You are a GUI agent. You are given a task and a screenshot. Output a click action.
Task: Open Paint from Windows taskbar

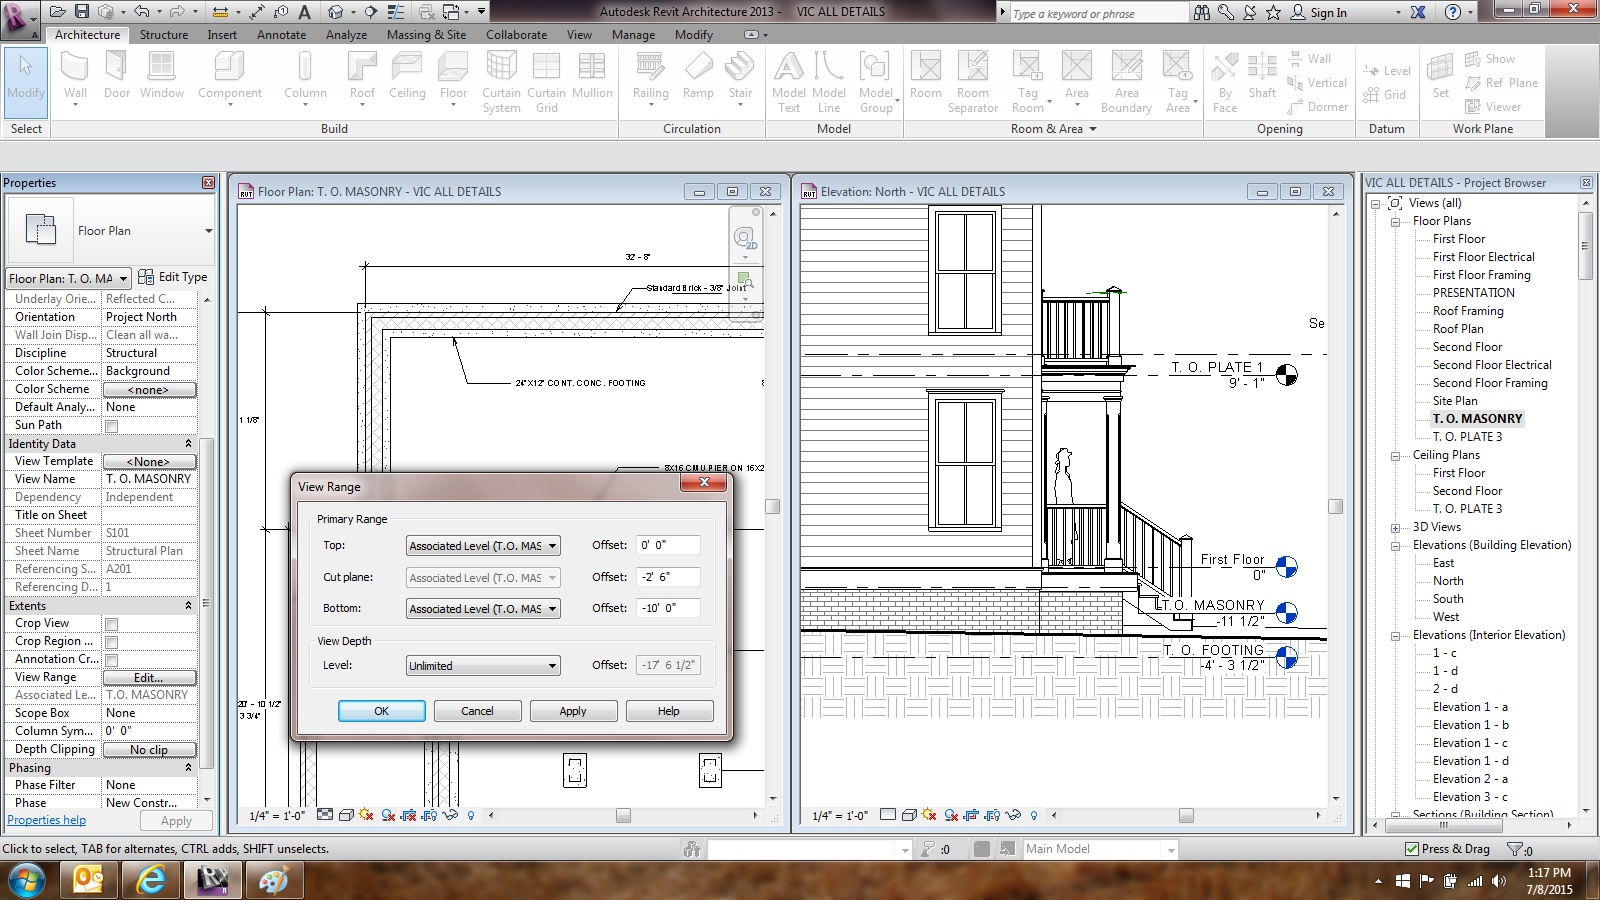(x=273, y=880)
